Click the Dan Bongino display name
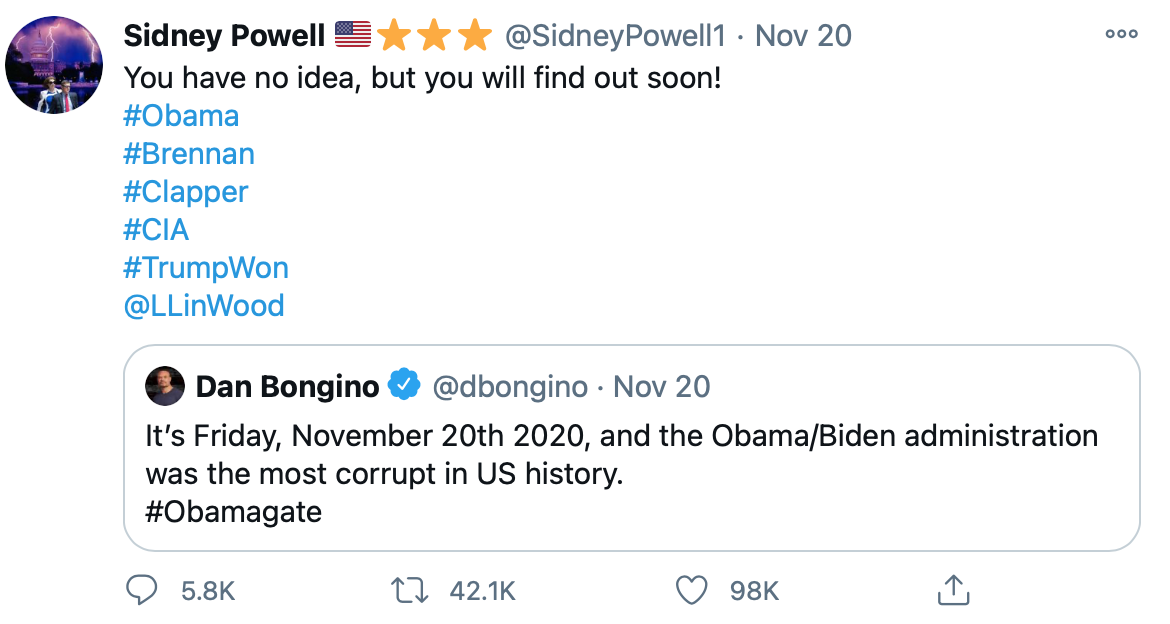The image size is (1170, 624). point(288,387)
